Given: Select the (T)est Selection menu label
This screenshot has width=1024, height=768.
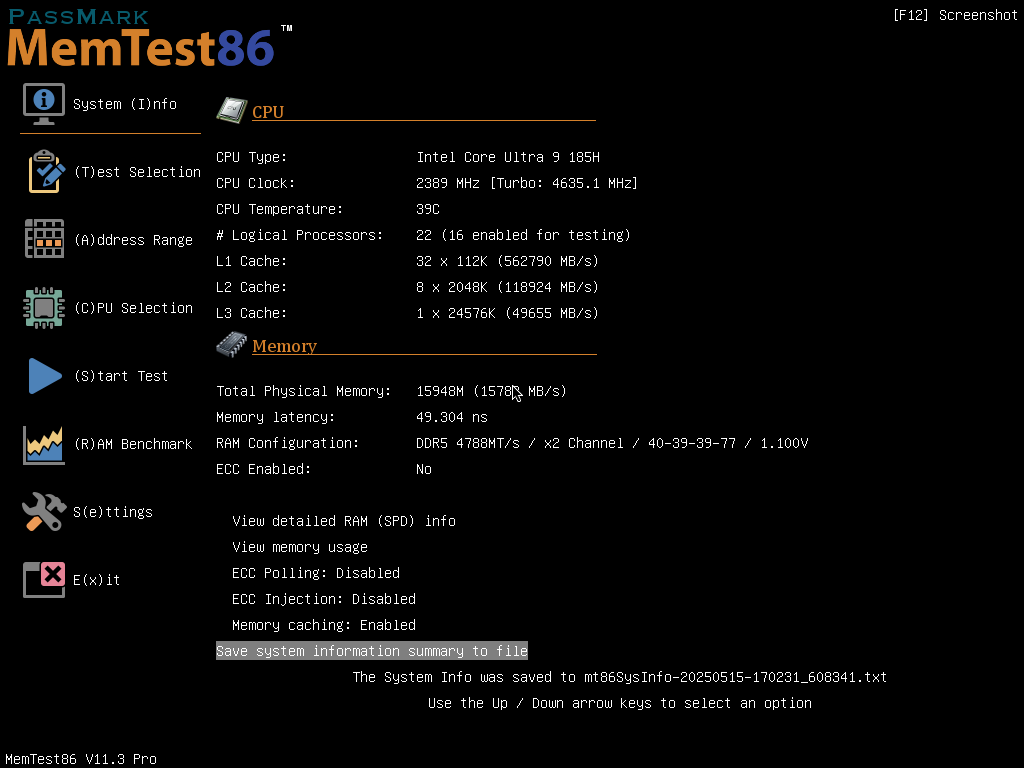Looking at the screenshot, I should tap(137, 172).
